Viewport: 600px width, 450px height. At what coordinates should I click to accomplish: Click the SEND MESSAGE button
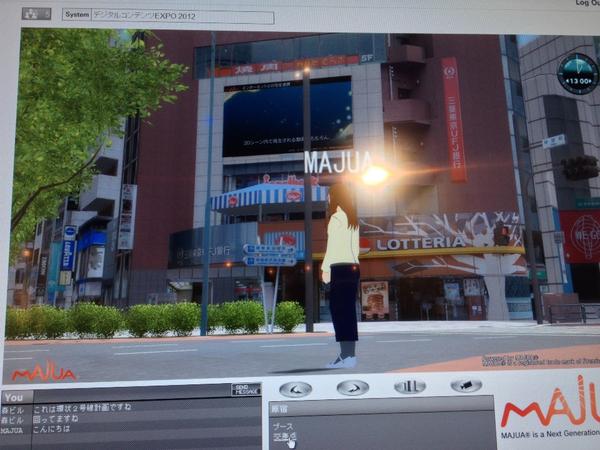click(x=246, y=390)
